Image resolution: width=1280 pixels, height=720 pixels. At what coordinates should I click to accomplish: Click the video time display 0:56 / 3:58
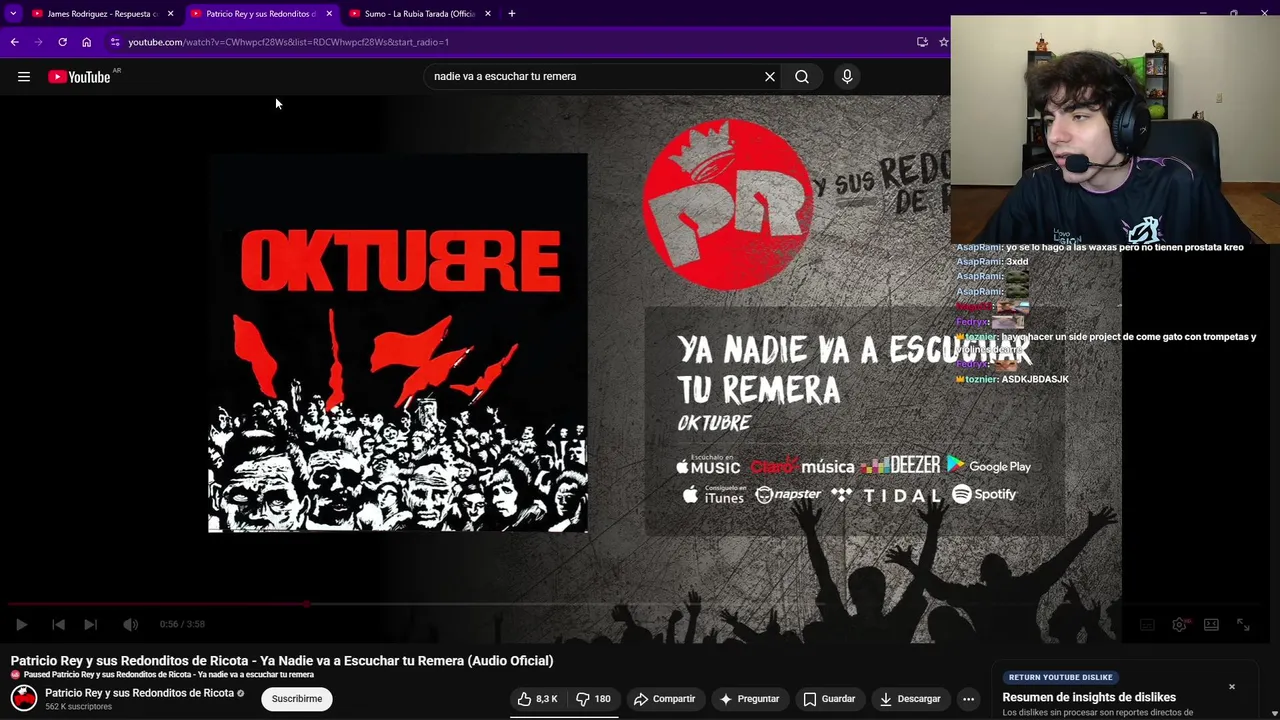182,624
